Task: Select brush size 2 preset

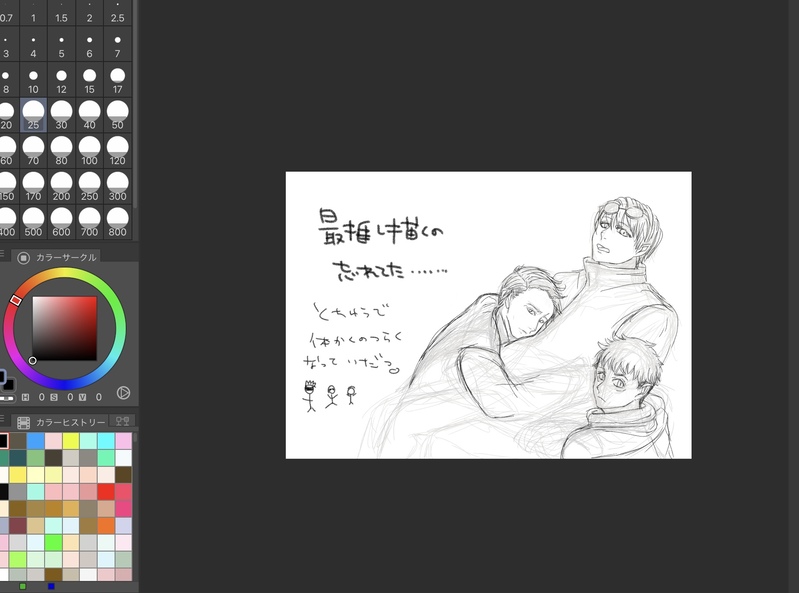Action: pyautogui.click(x=89, y=13)
